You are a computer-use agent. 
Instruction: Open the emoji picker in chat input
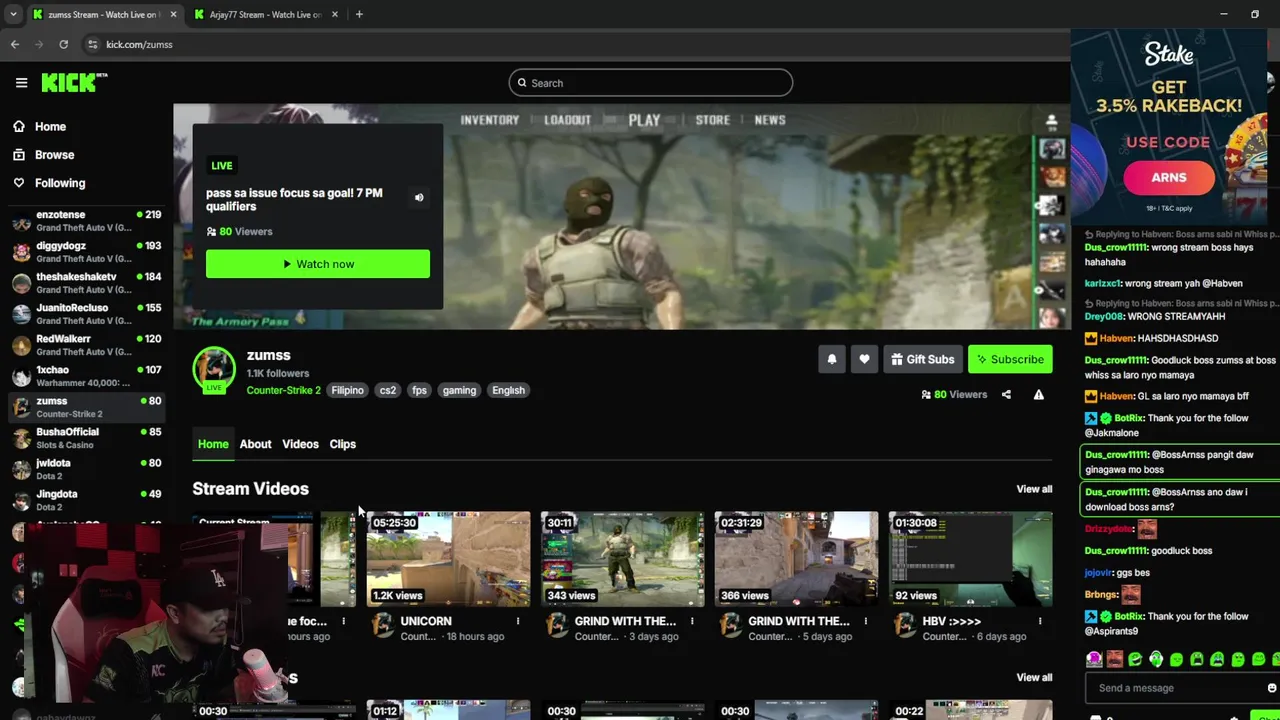(1272, 688)
